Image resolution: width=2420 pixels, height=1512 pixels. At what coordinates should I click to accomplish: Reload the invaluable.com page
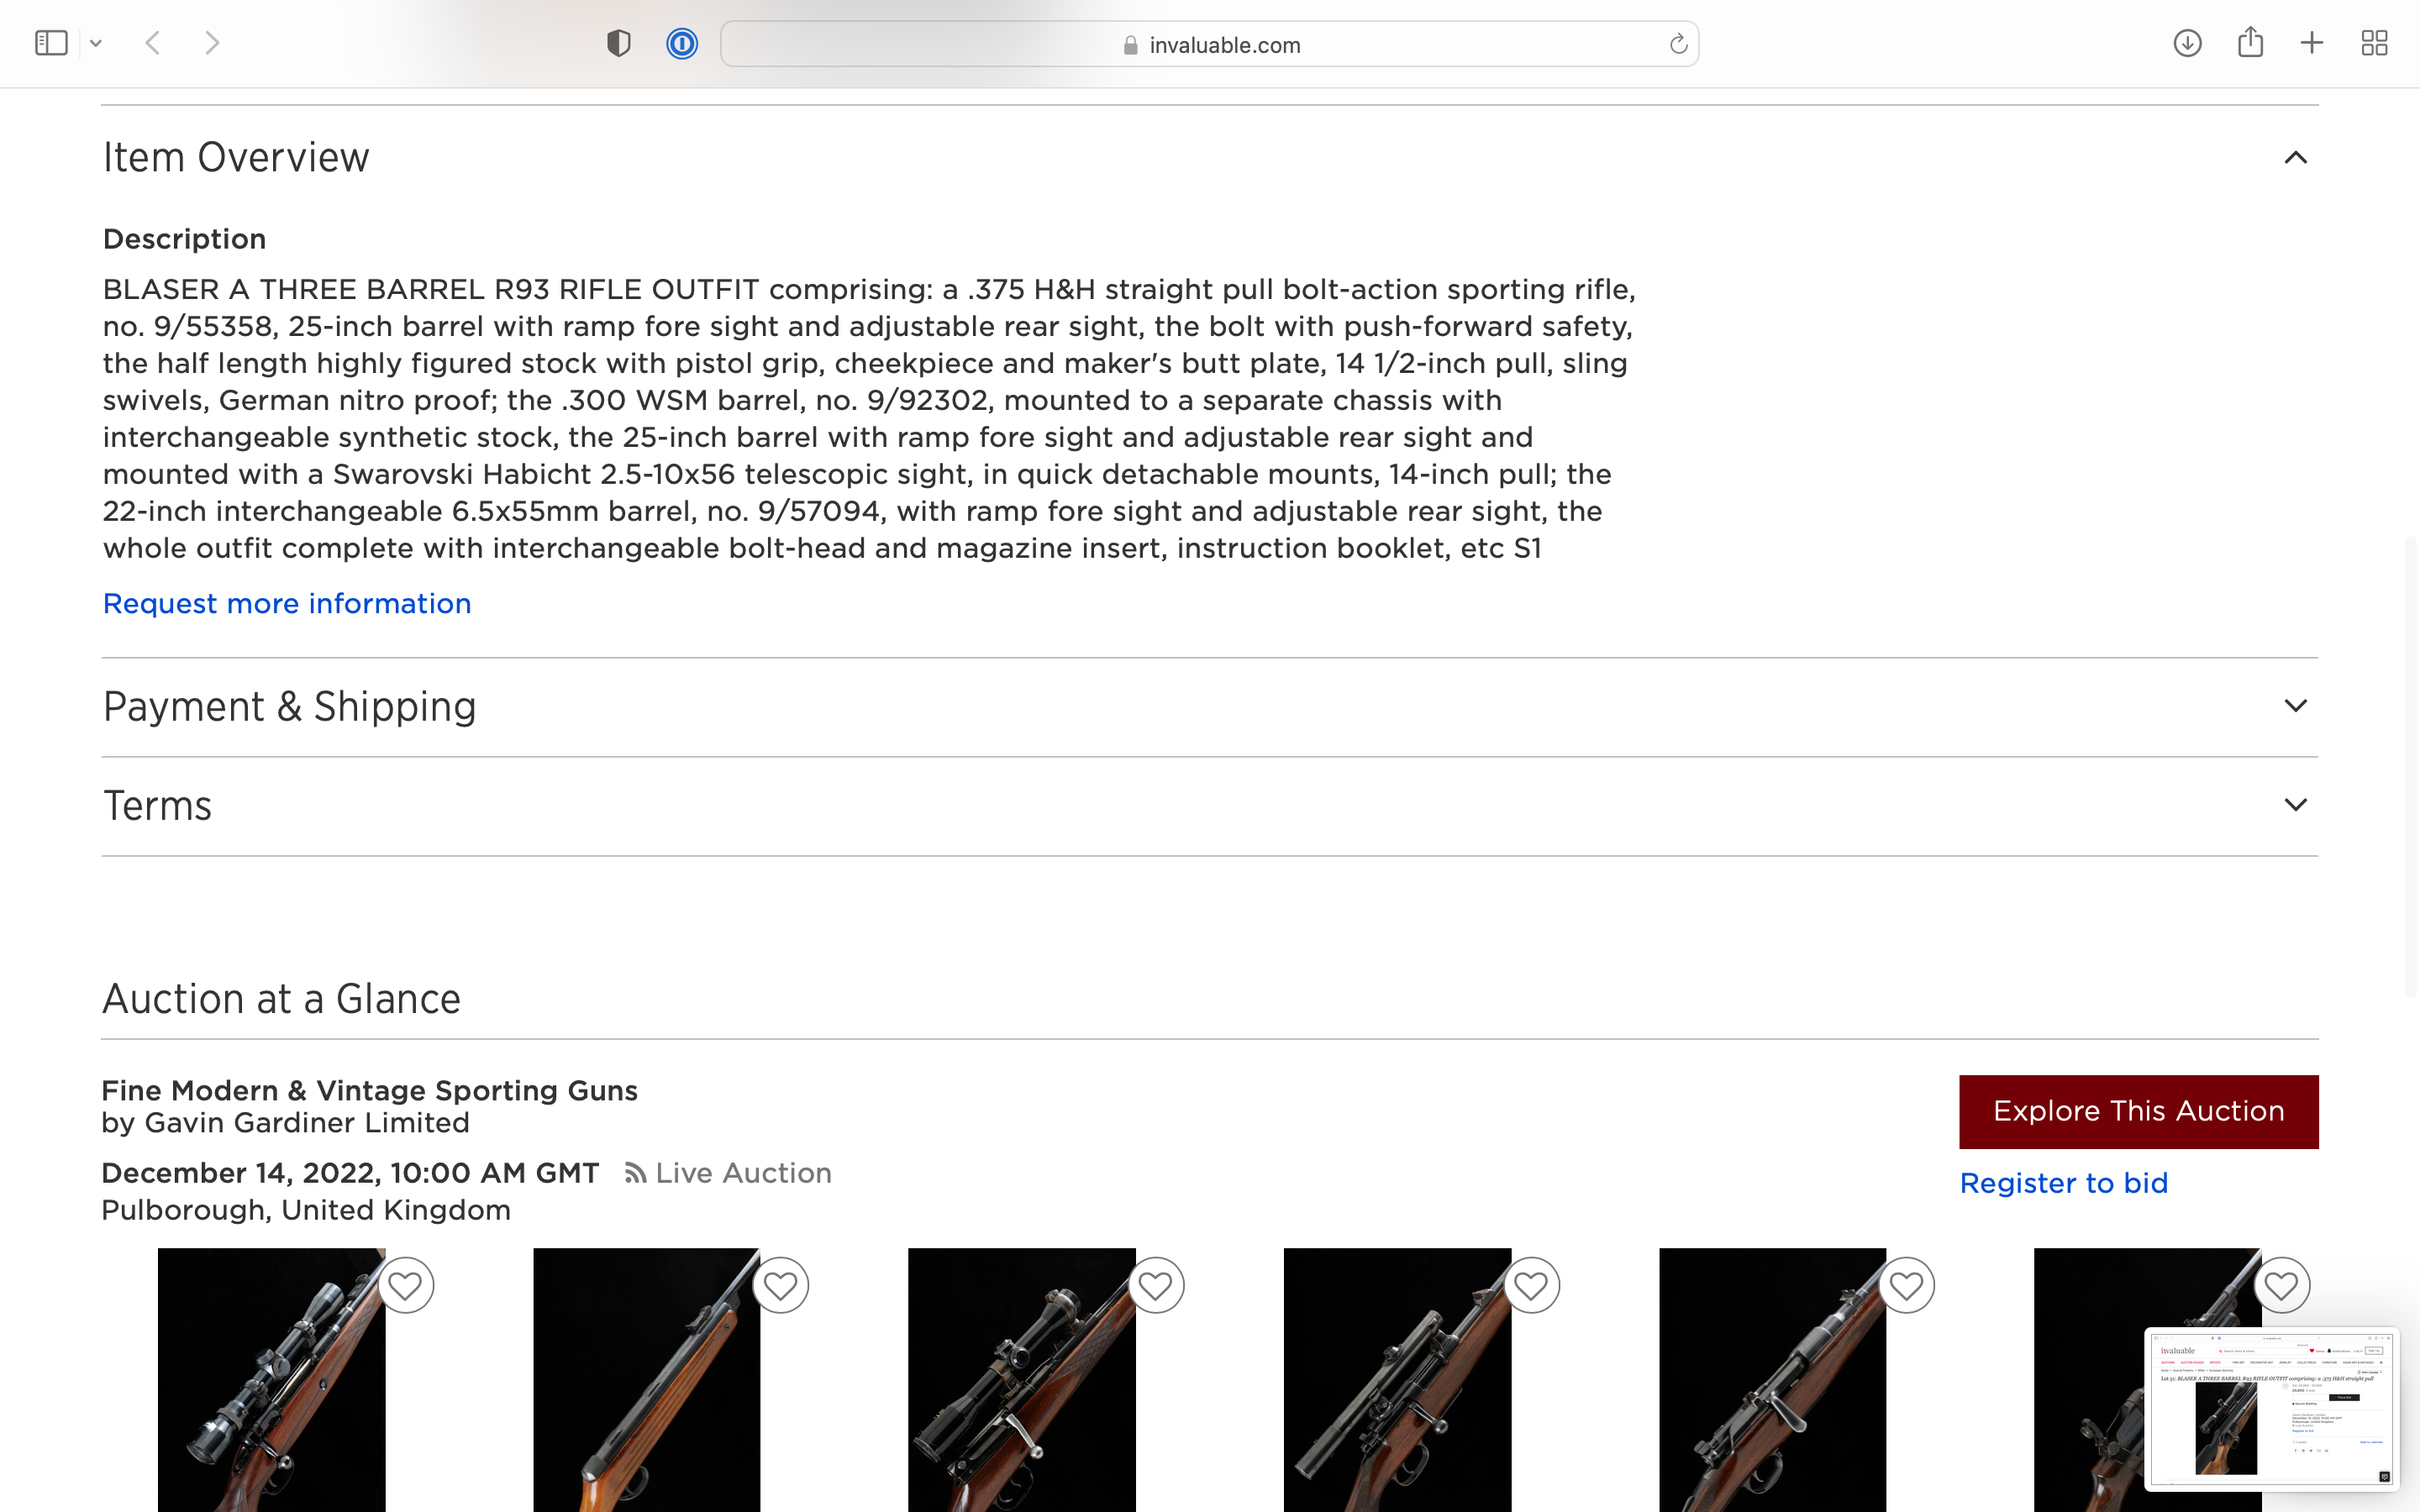point(1678,44)
